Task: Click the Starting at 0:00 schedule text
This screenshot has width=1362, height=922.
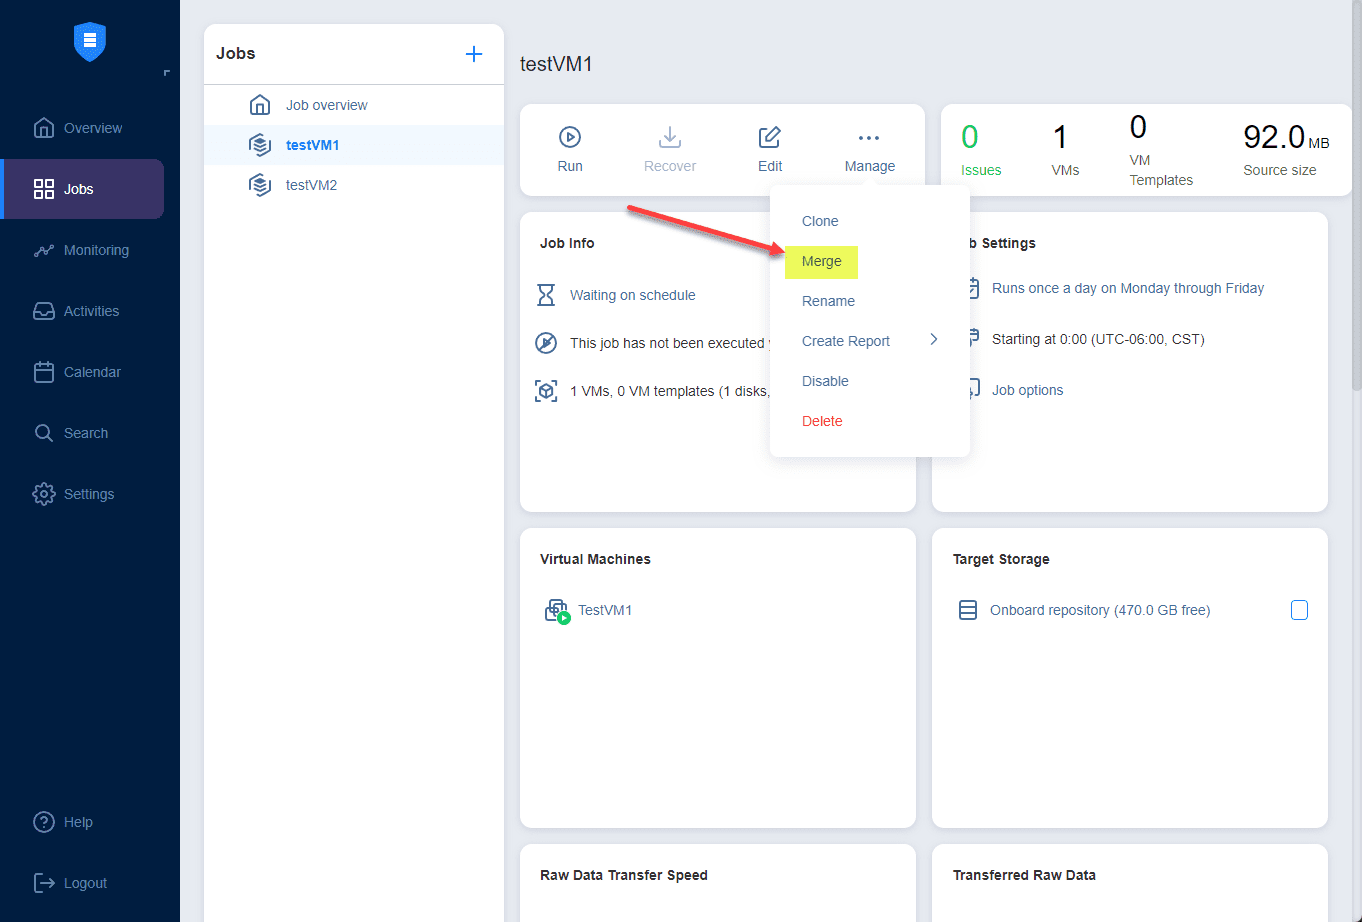Action: tap(1098, 339)
